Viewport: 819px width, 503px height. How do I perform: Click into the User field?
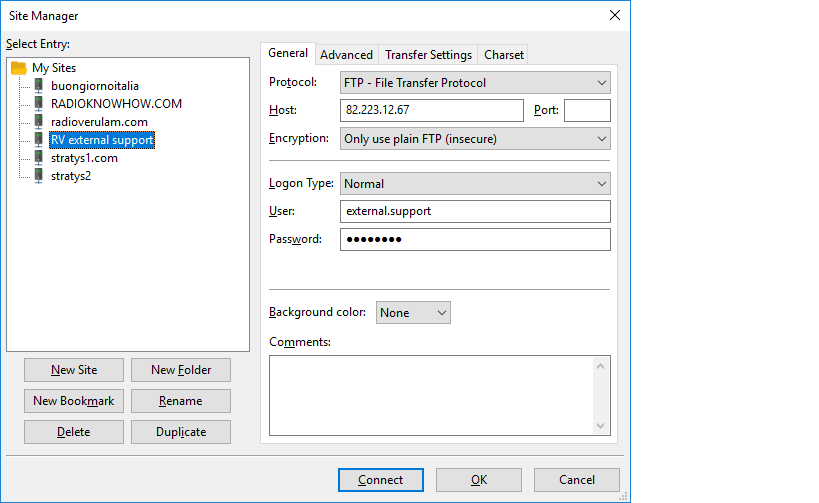point(475,212)
